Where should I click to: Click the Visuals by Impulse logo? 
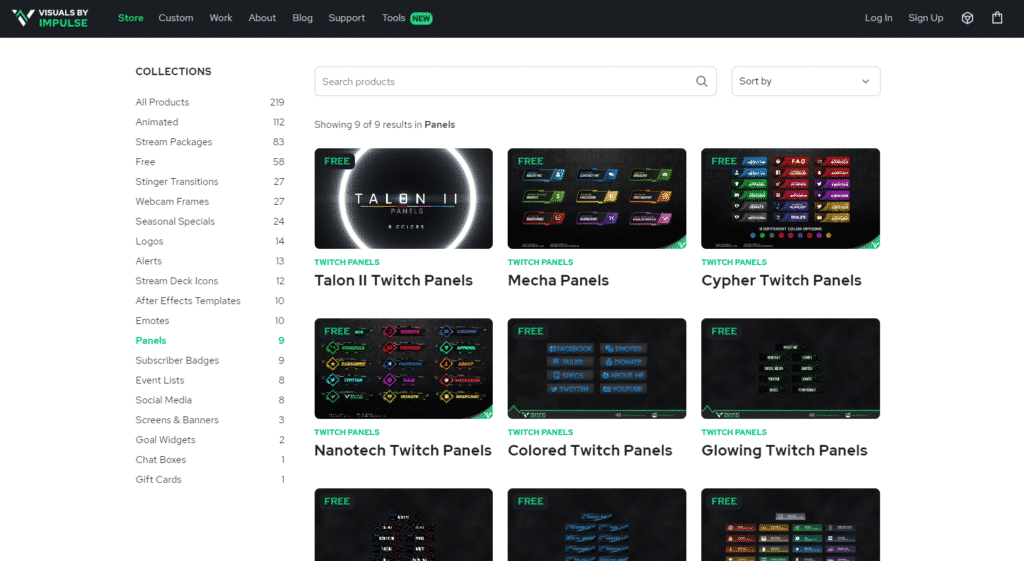pos(50,18)
